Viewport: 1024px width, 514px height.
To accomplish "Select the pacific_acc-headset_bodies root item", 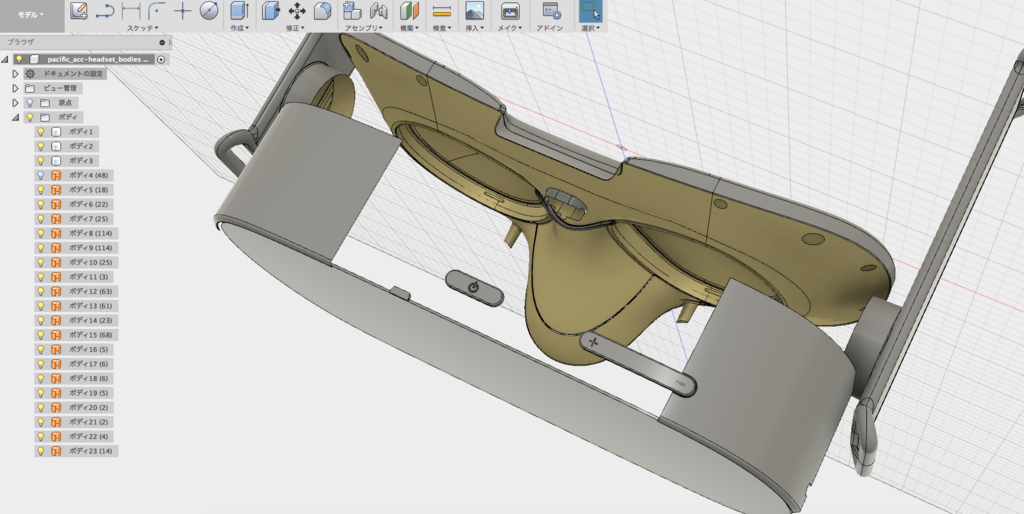I will click(x=97, y=59).
